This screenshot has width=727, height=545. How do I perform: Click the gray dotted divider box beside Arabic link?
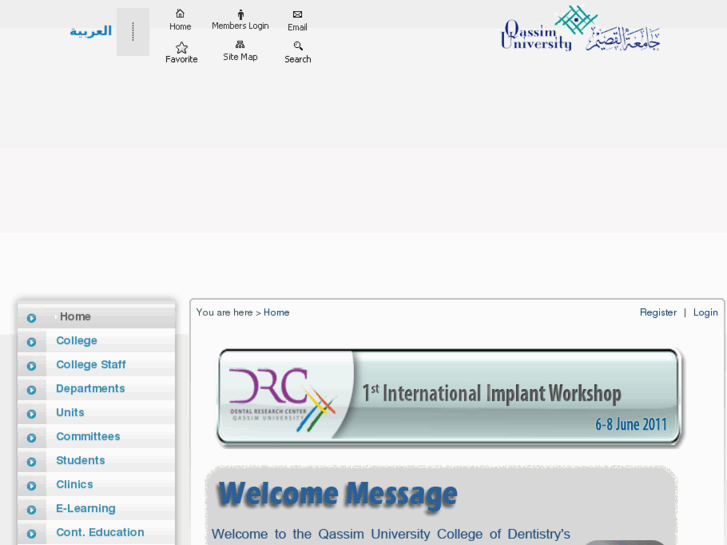coord(133,32)
